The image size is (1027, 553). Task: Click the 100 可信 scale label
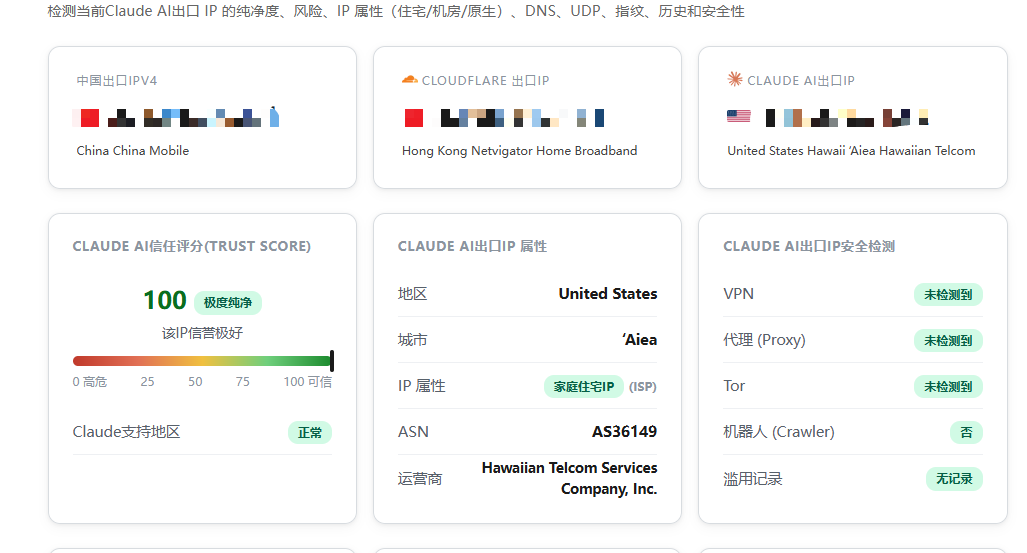(x=308, y=381)
